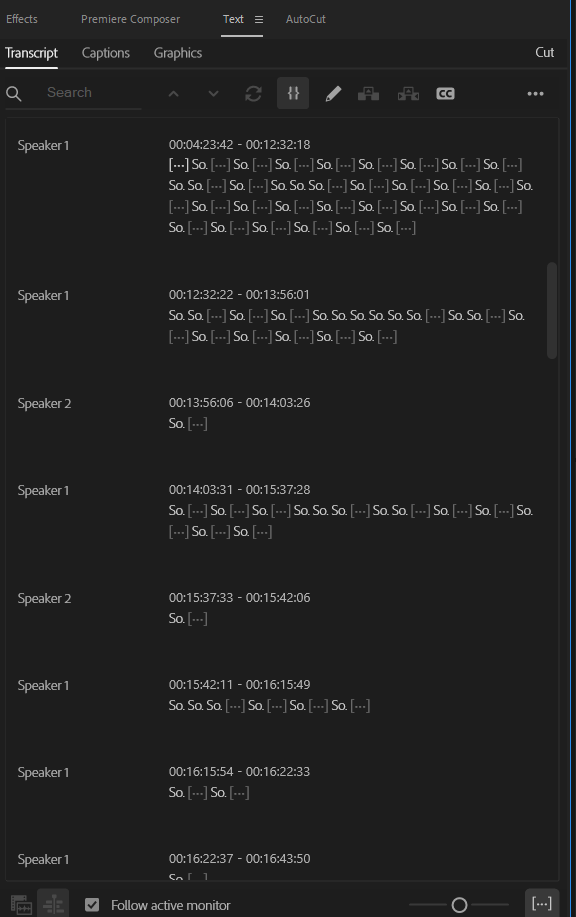Open transcript filter settings icon
576x917 pixels.
point(292,93)
